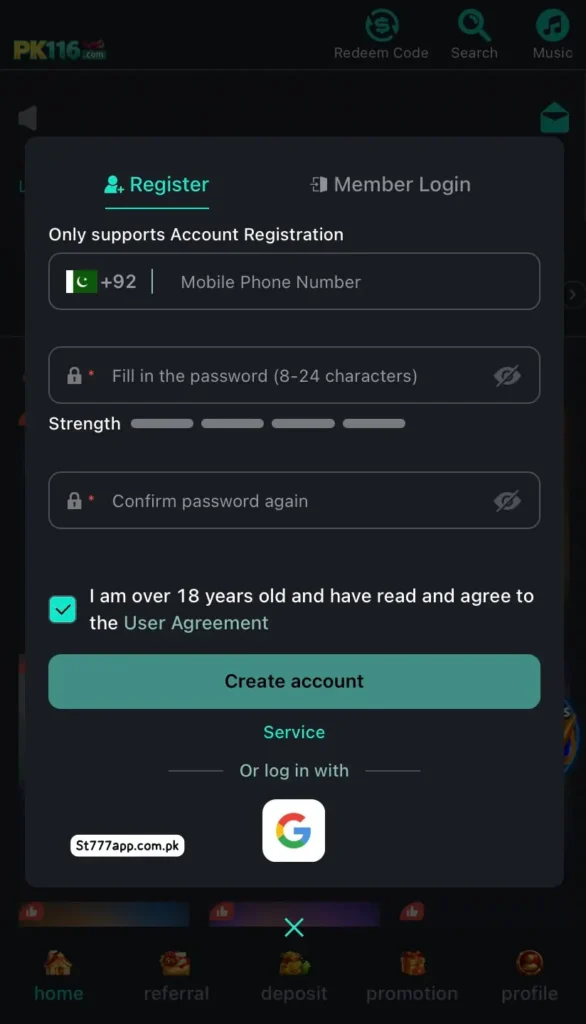Show password using the eye icon
Viewport: 586px width, 1024px height.
(507, 376)
